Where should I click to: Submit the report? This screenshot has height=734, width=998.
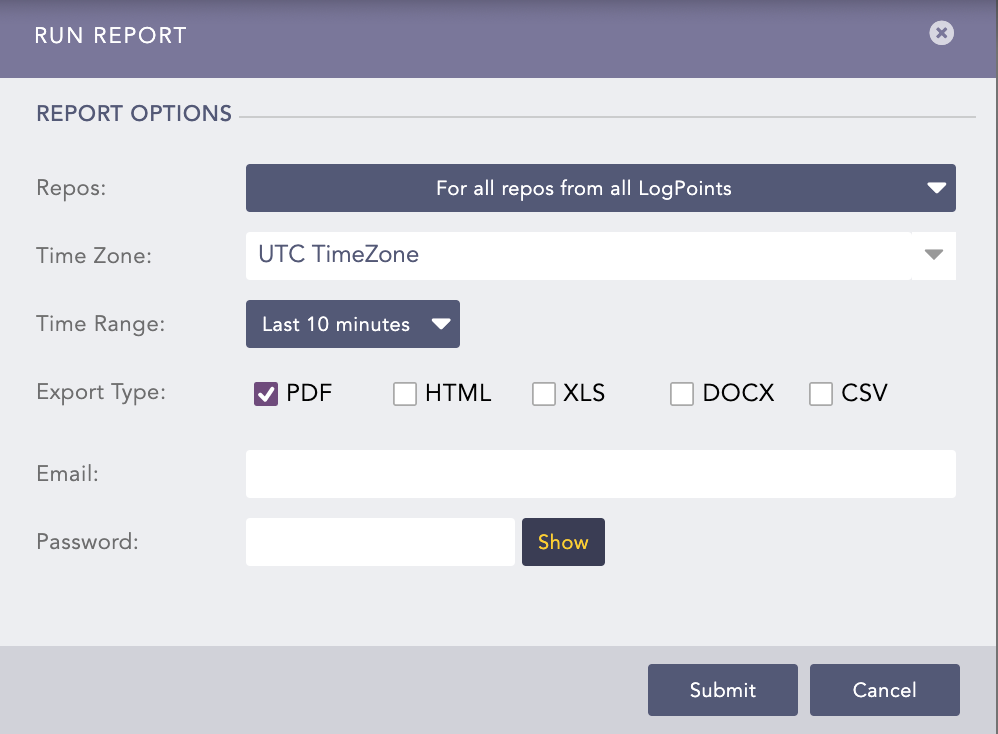tap(722, 689)
